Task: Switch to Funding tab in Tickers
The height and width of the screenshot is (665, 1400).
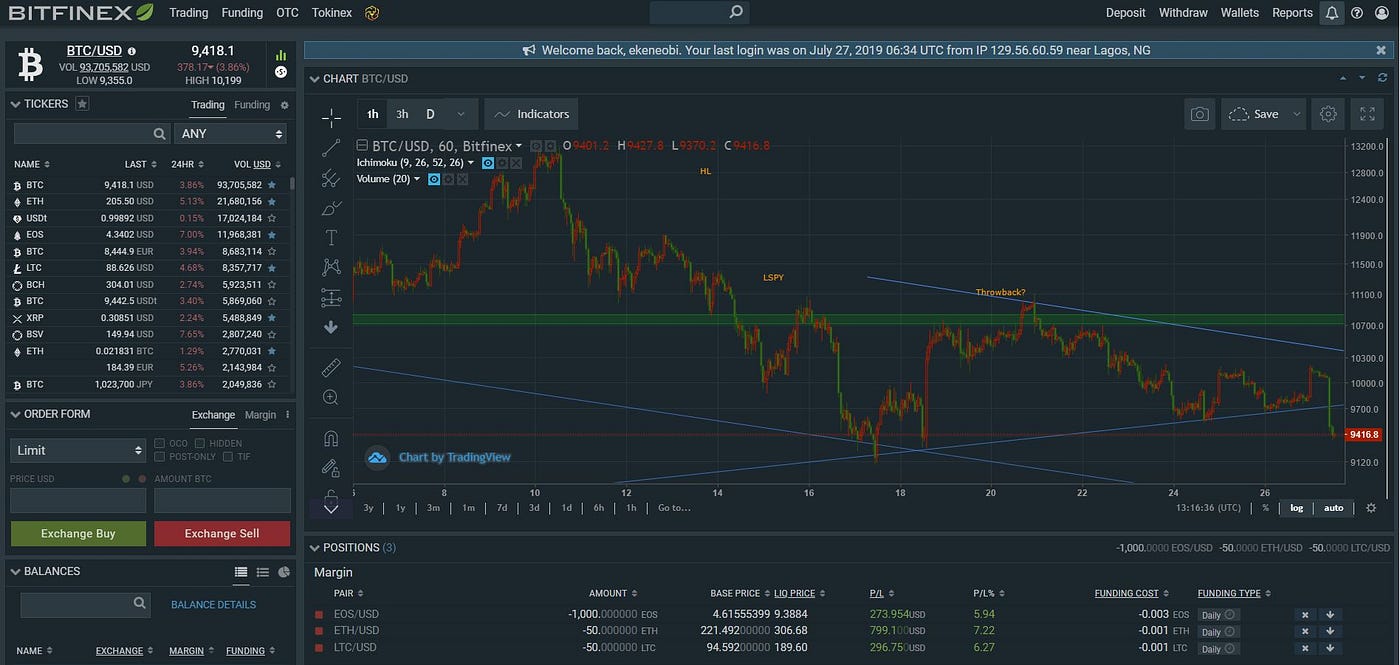Action: [252, 105]
